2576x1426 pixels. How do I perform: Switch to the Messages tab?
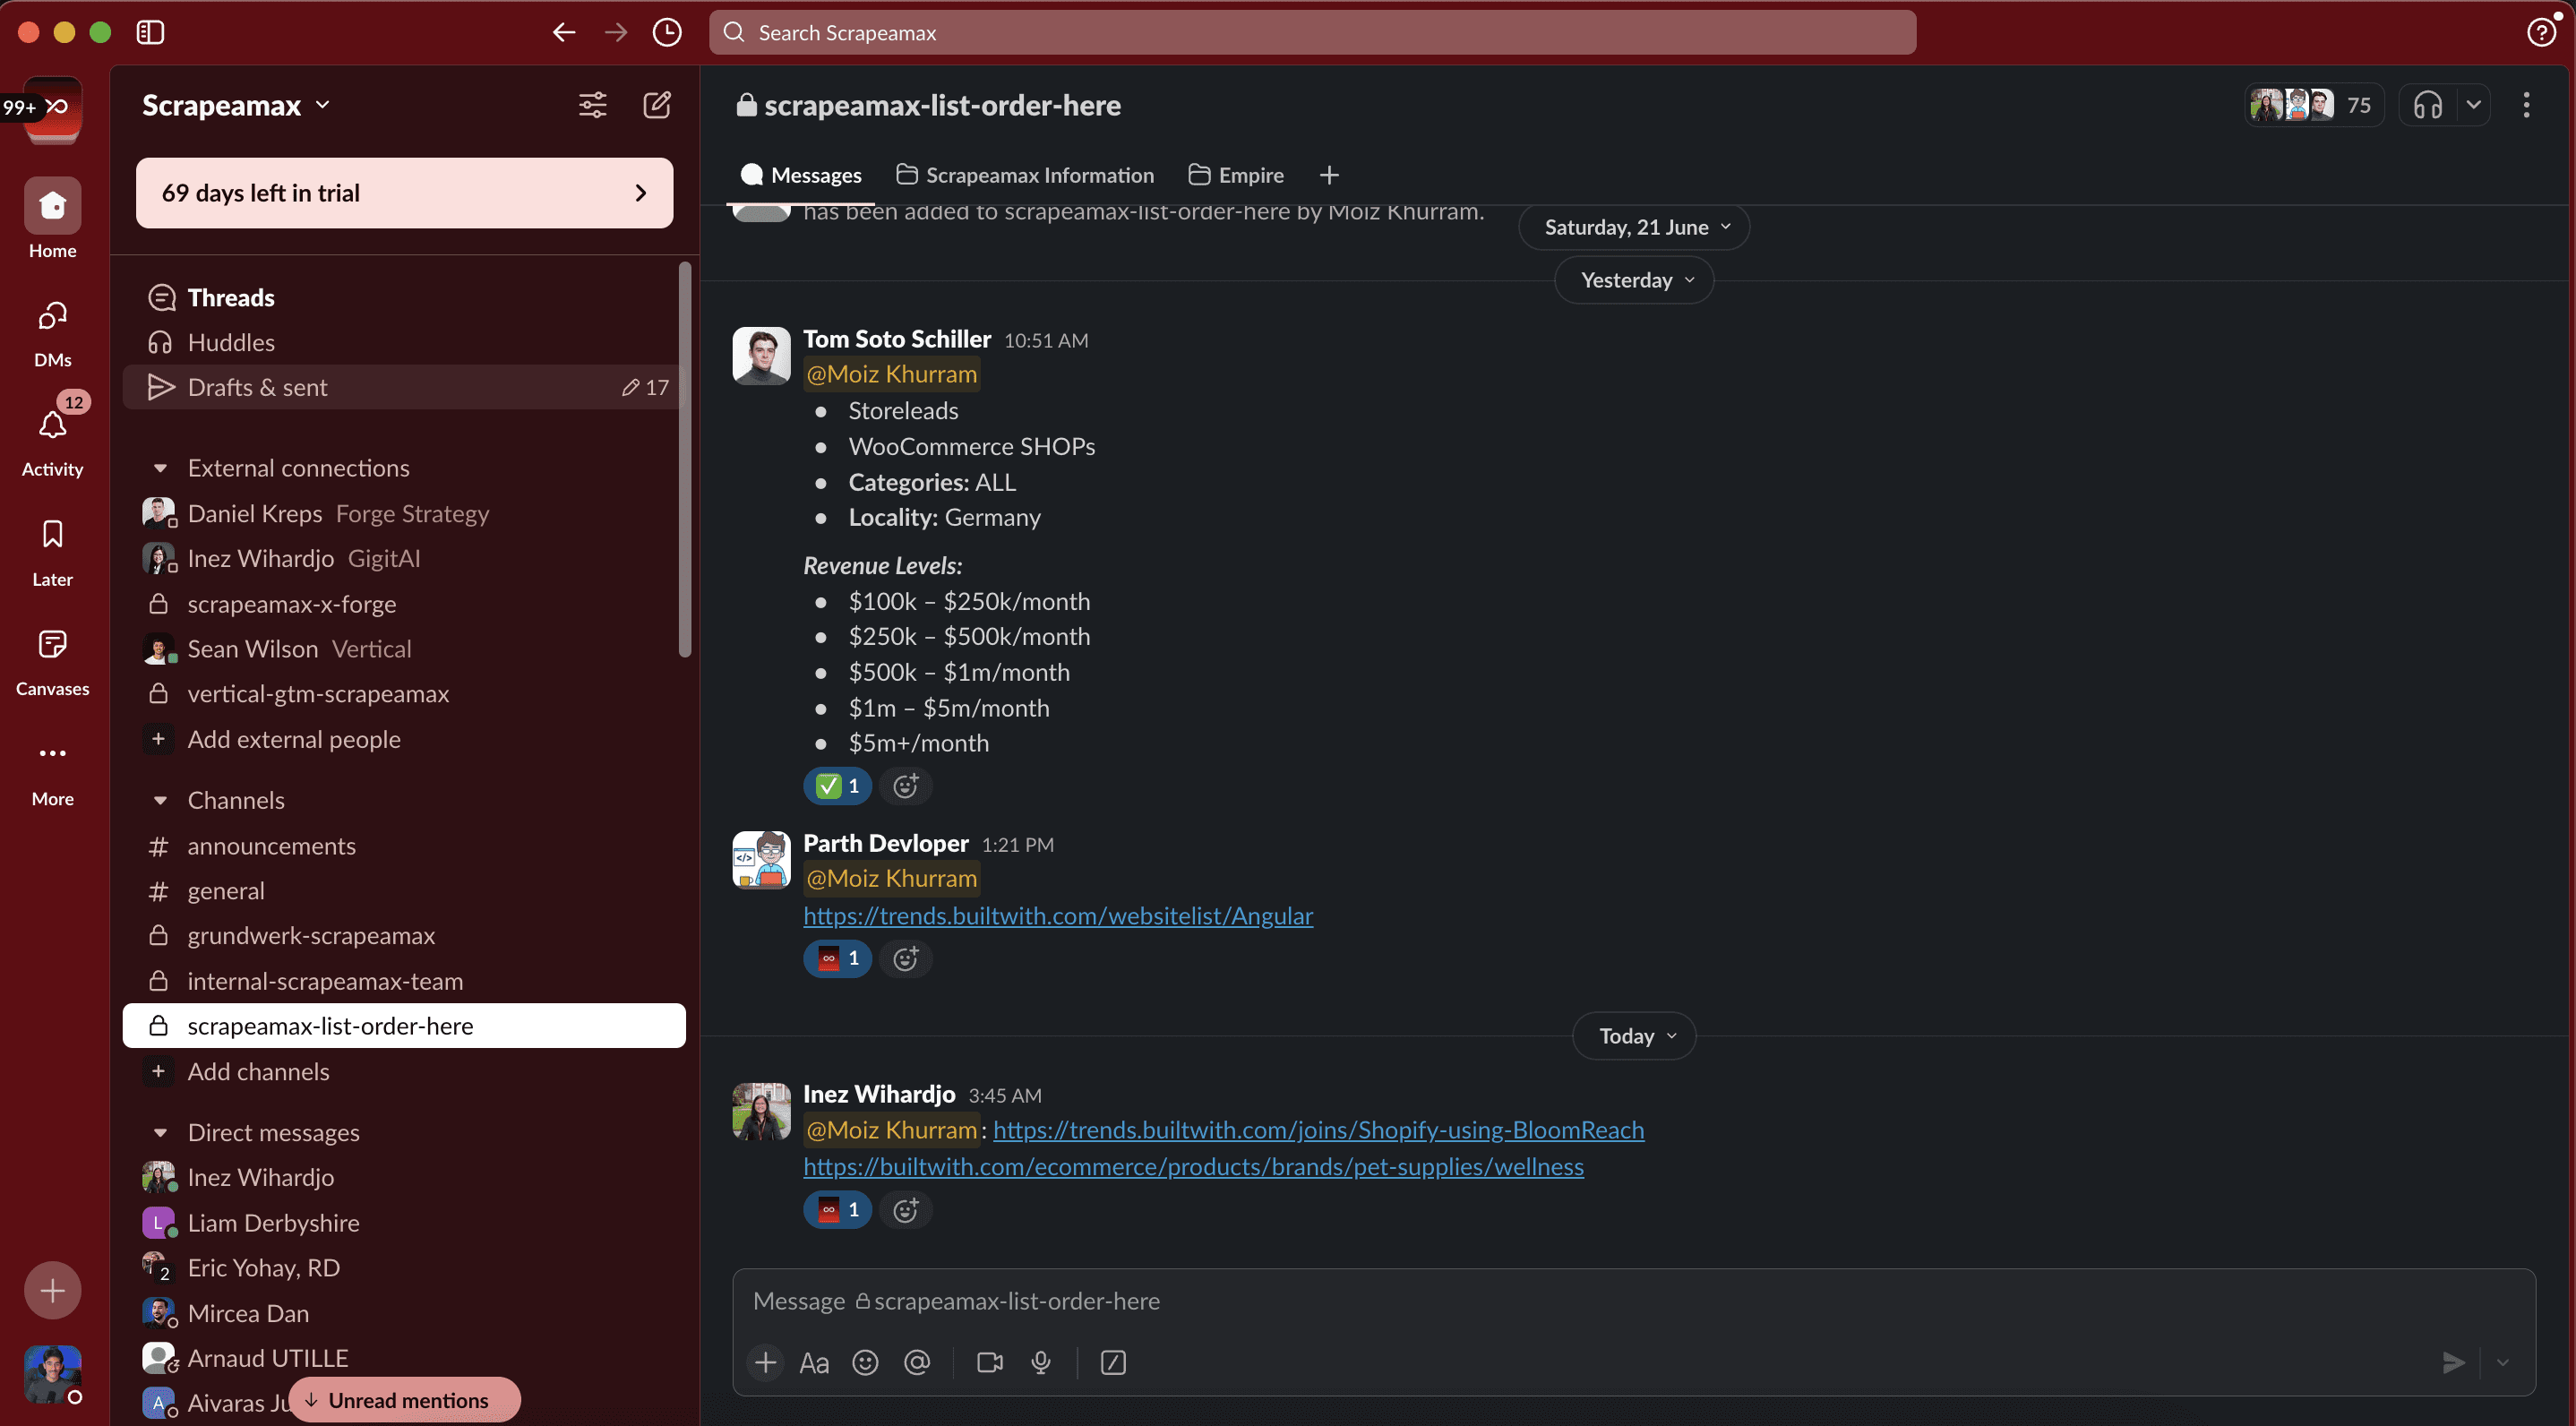[801, 175]
